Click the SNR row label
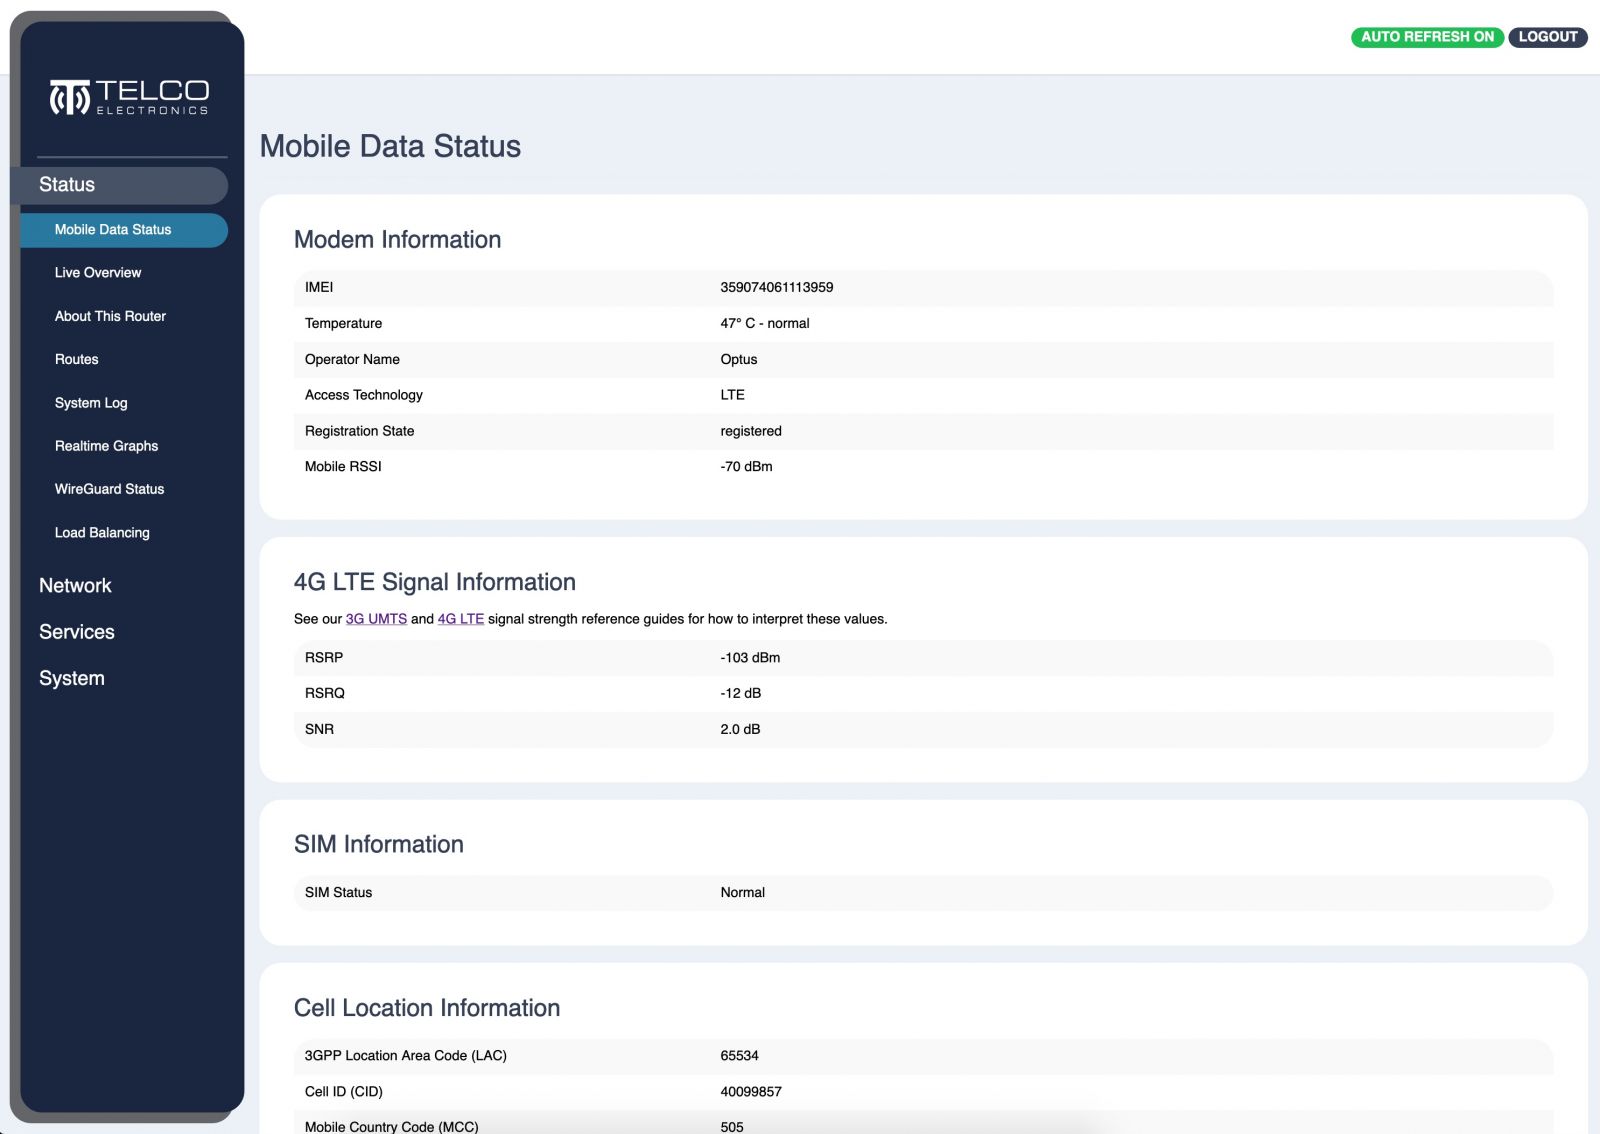1600x1134 pixels. [319, 729]
